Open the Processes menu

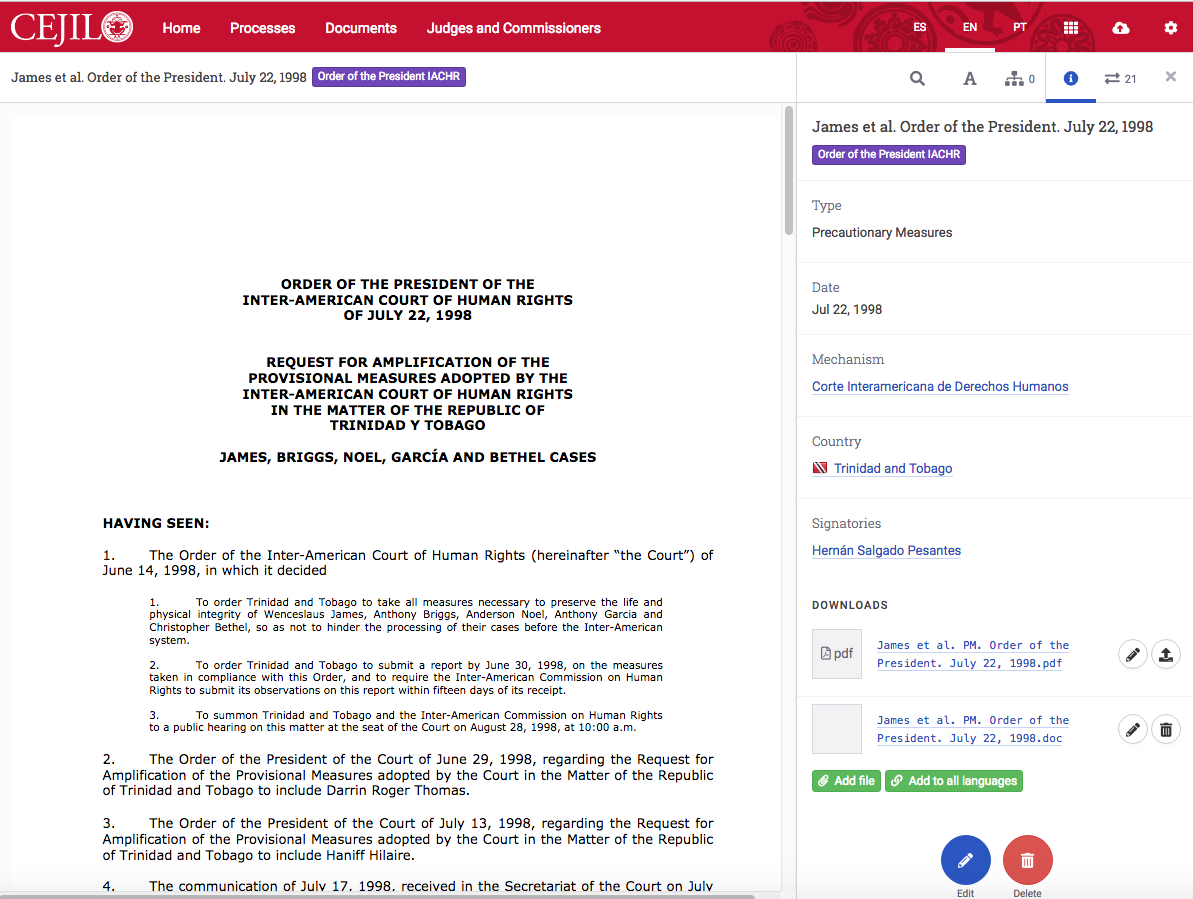point(262,28)
